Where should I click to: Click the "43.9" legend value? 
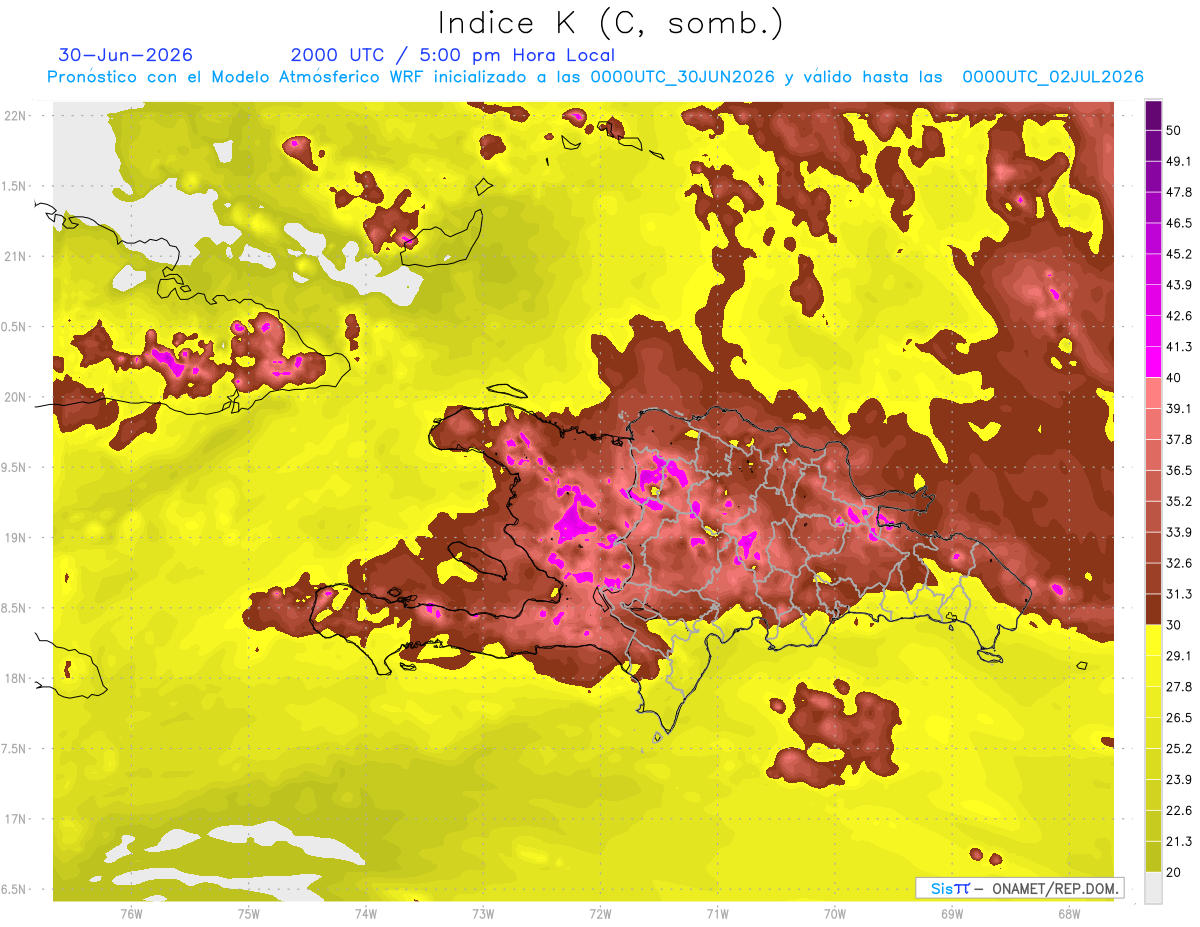coord(1180,285)
